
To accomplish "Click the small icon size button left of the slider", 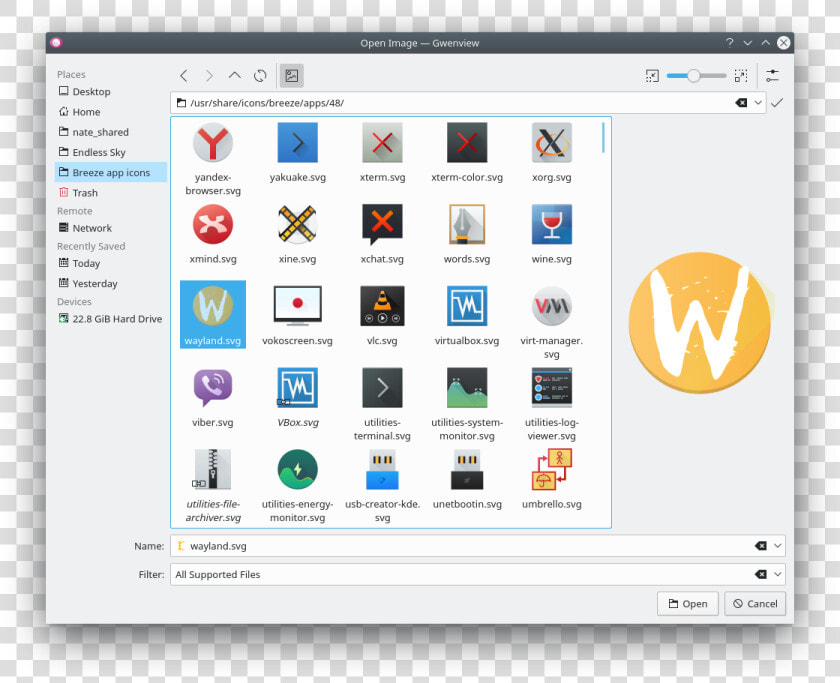I will pos(652,76).
